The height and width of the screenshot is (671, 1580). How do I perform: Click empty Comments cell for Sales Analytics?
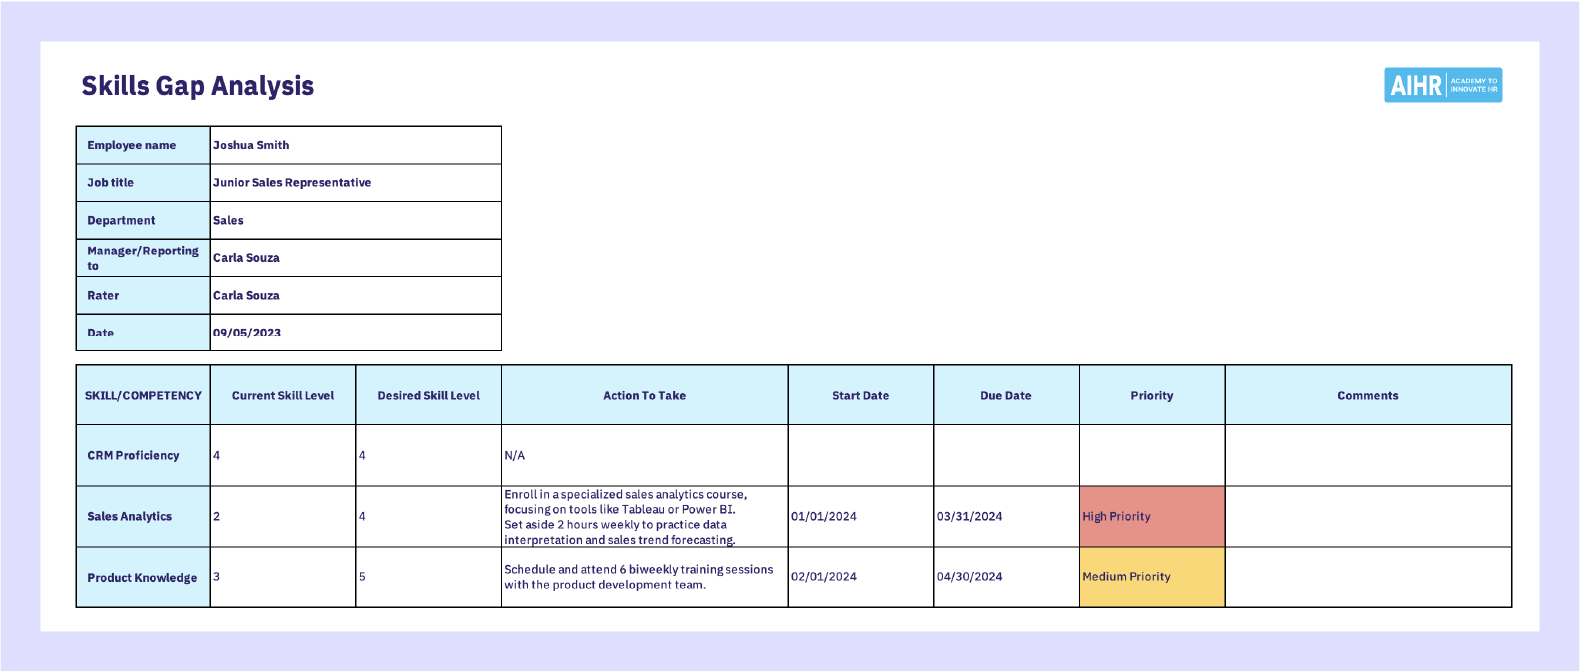pyautogui.click(x=1368, y=517)
